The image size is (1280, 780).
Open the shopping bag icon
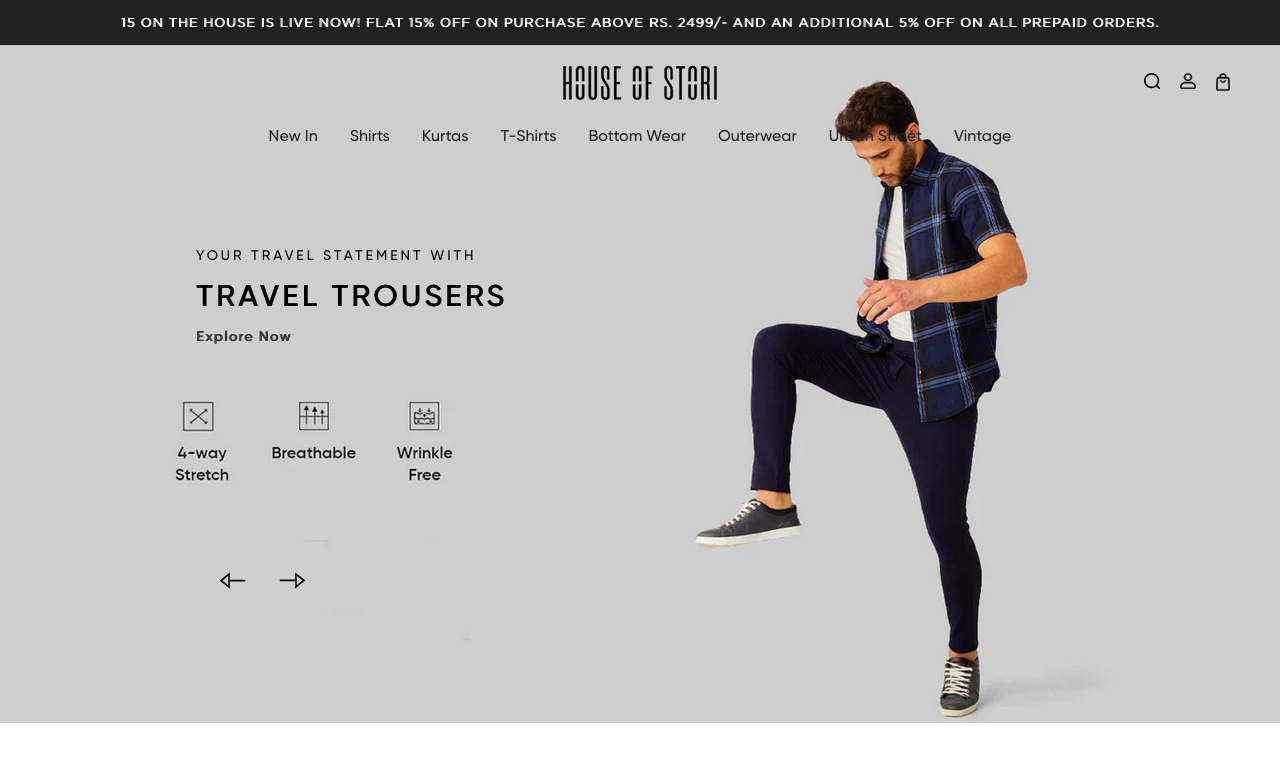tap(1223, 82)
